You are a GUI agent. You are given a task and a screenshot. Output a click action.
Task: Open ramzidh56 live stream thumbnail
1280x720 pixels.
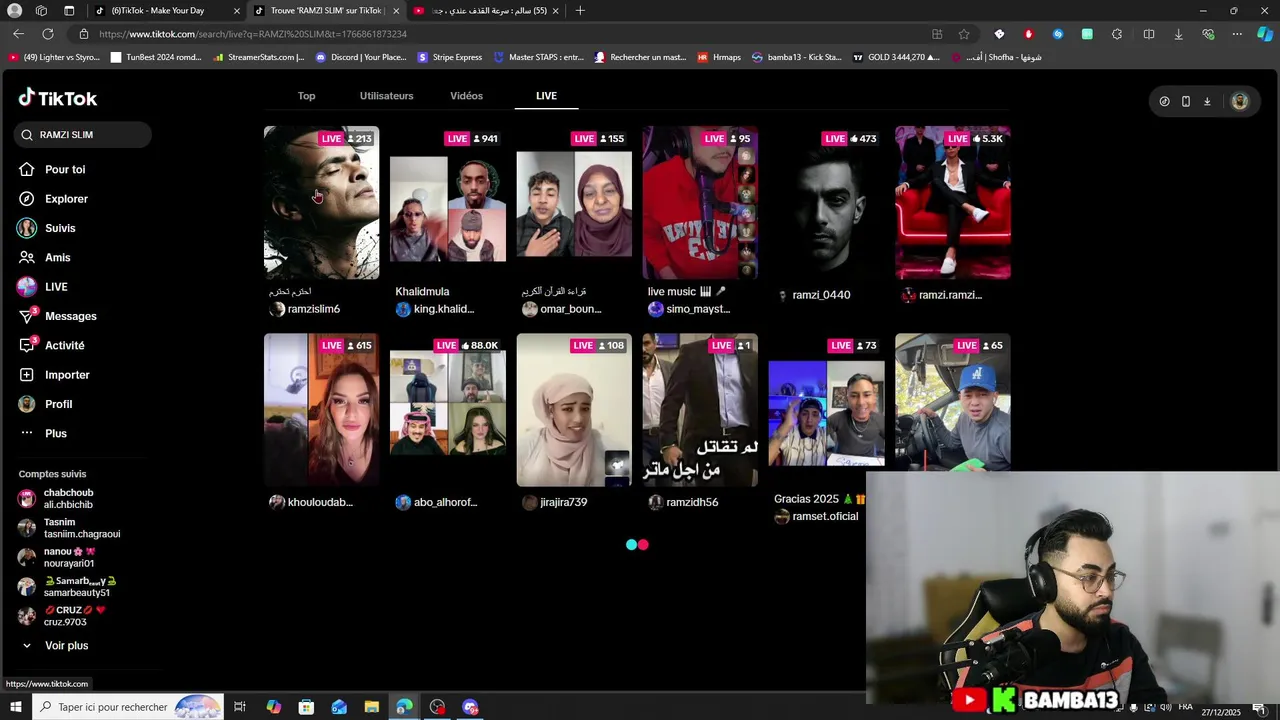[700, 410]
